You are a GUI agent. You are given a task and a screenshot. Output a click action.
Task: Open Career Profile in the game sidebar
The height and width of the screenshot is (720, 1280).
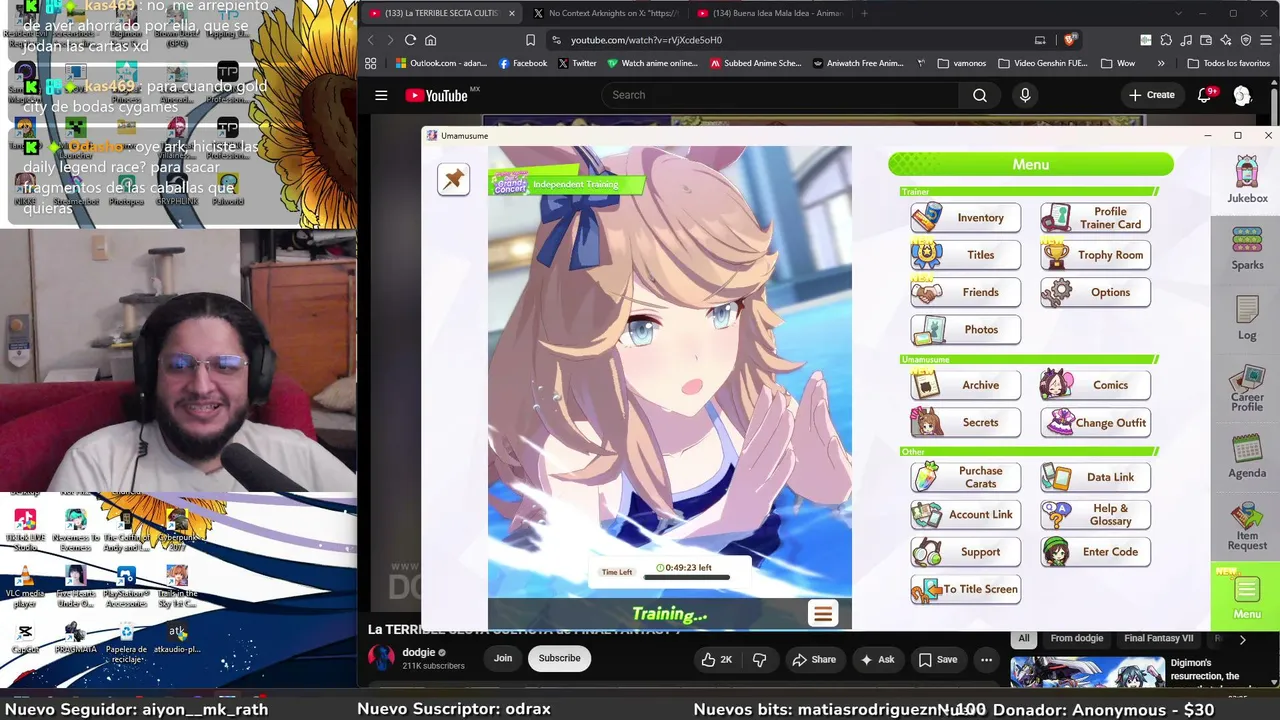[x=1247, y=388]
